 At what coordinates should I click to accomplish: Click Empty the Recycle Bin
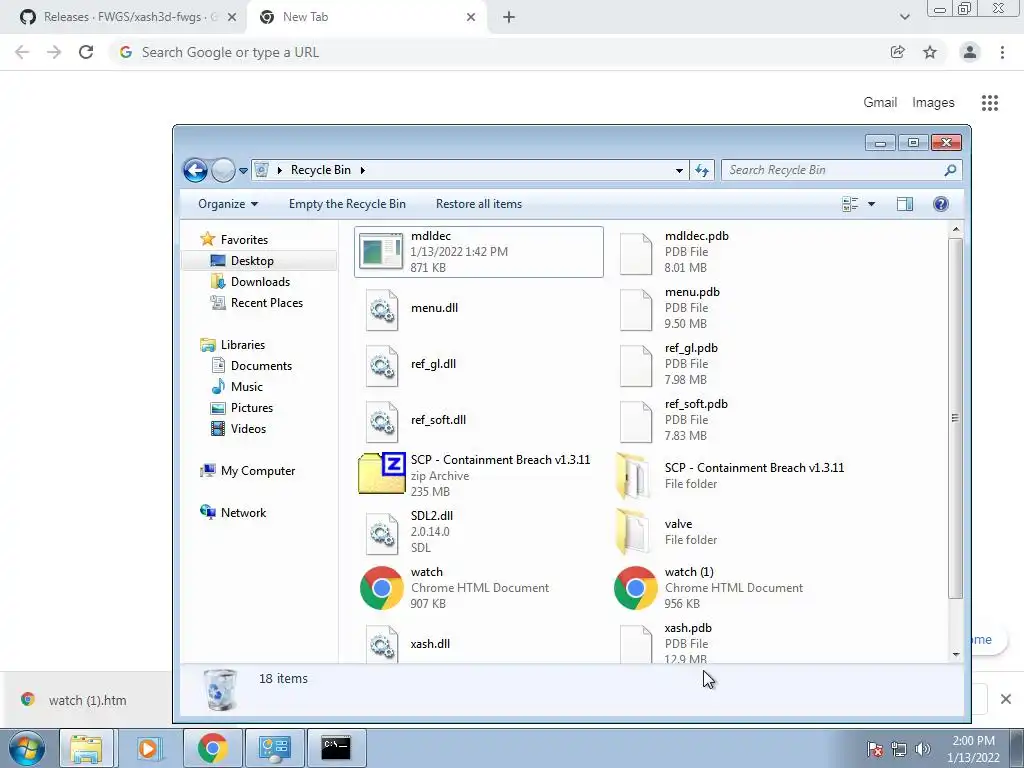[x=347, y=204]
